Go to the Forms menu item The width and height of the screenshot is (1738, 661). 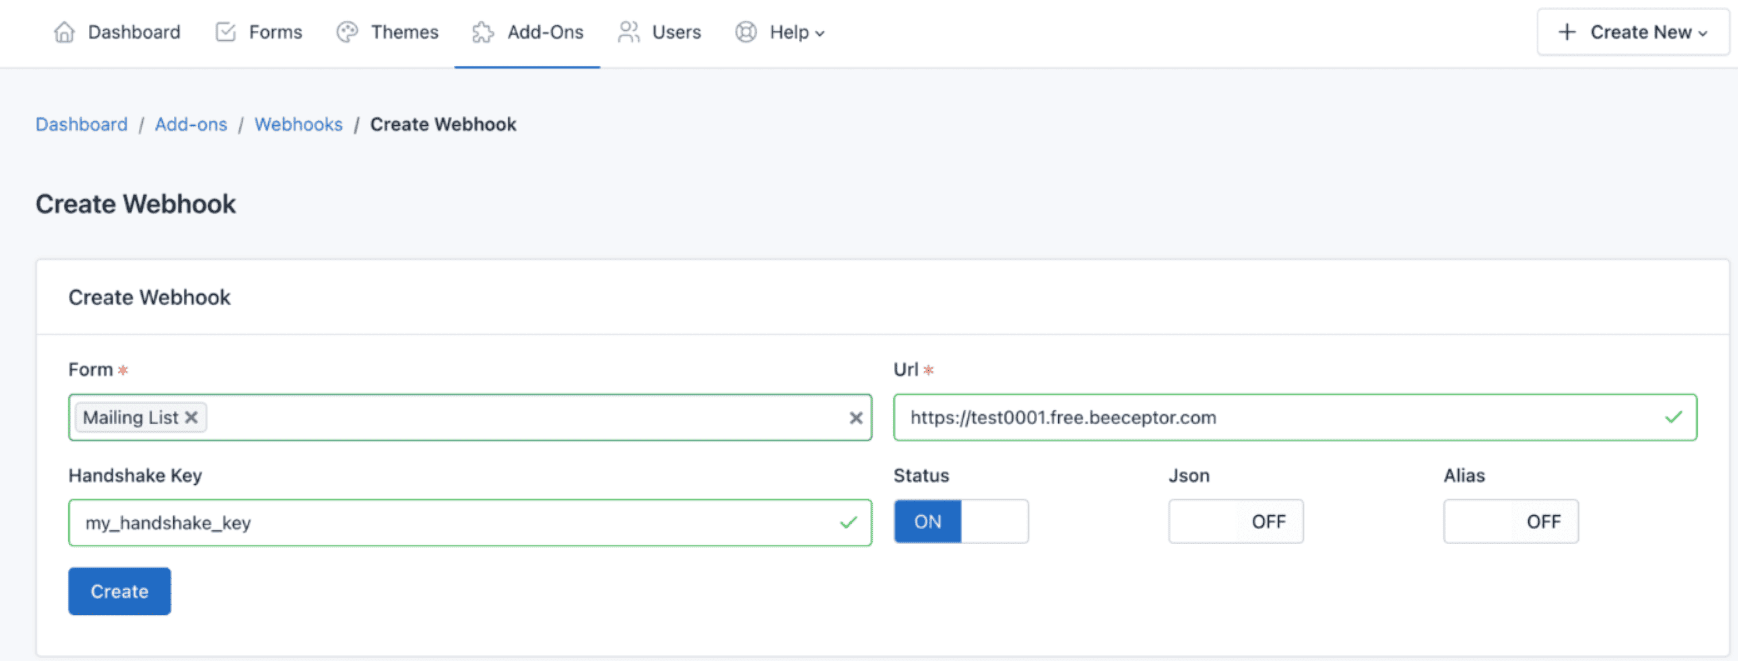[275, 32]
